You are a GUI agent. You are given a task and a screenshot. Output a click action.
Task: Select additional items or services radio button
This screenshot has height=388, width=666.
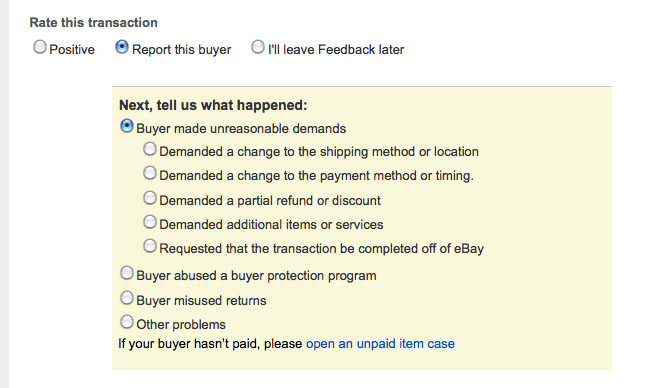(x=150, y=222)
